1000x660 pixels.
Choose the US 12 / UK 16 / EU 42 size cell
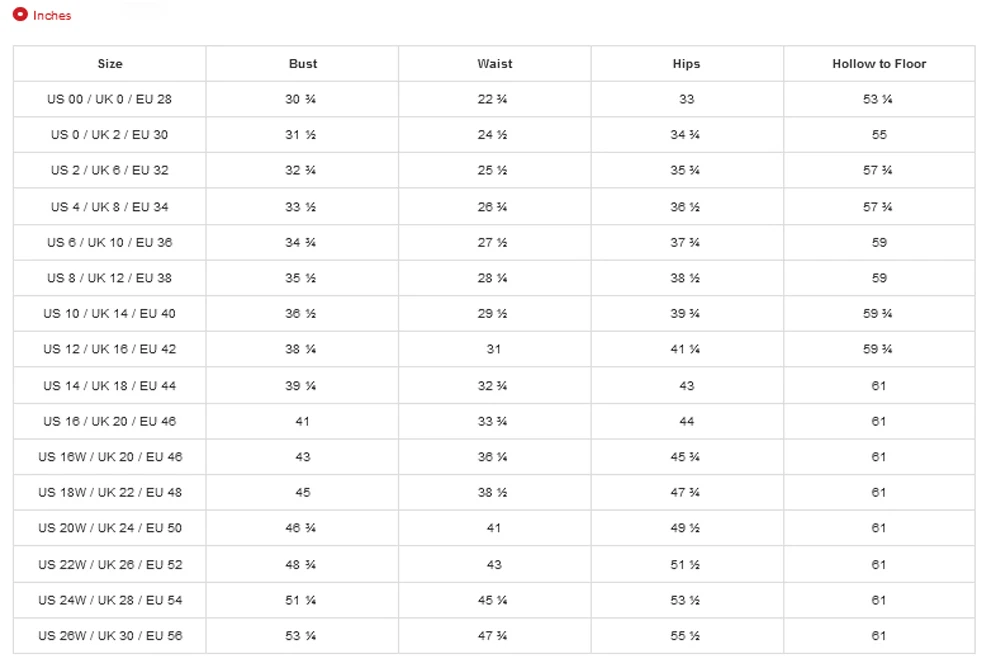coord(110,349)
